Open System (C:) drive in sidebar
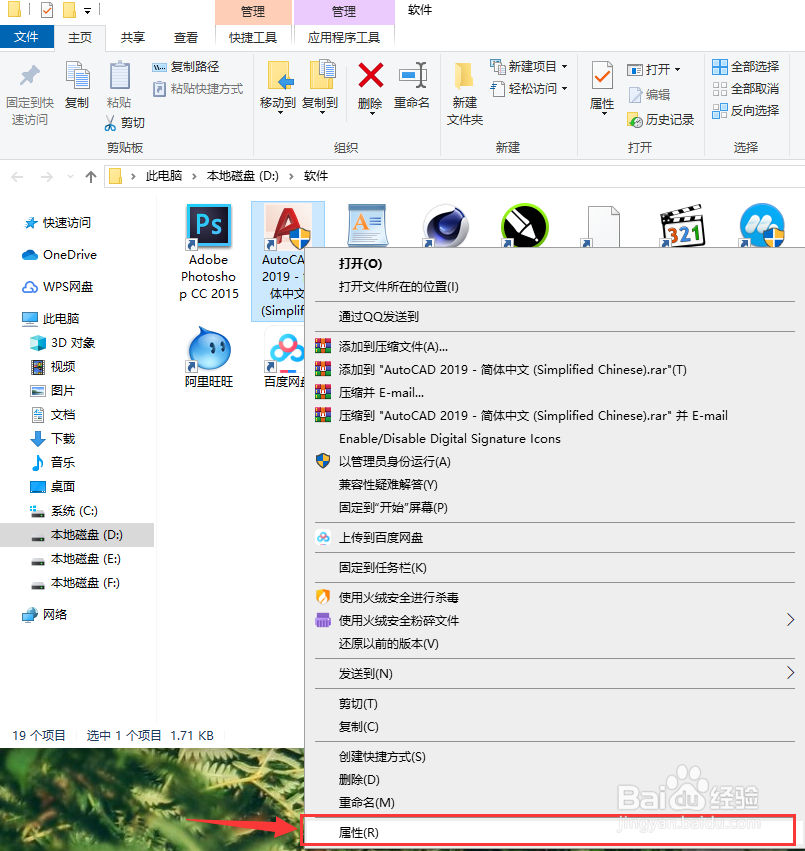This screenshot has height=851, width=805. (63, 511)
